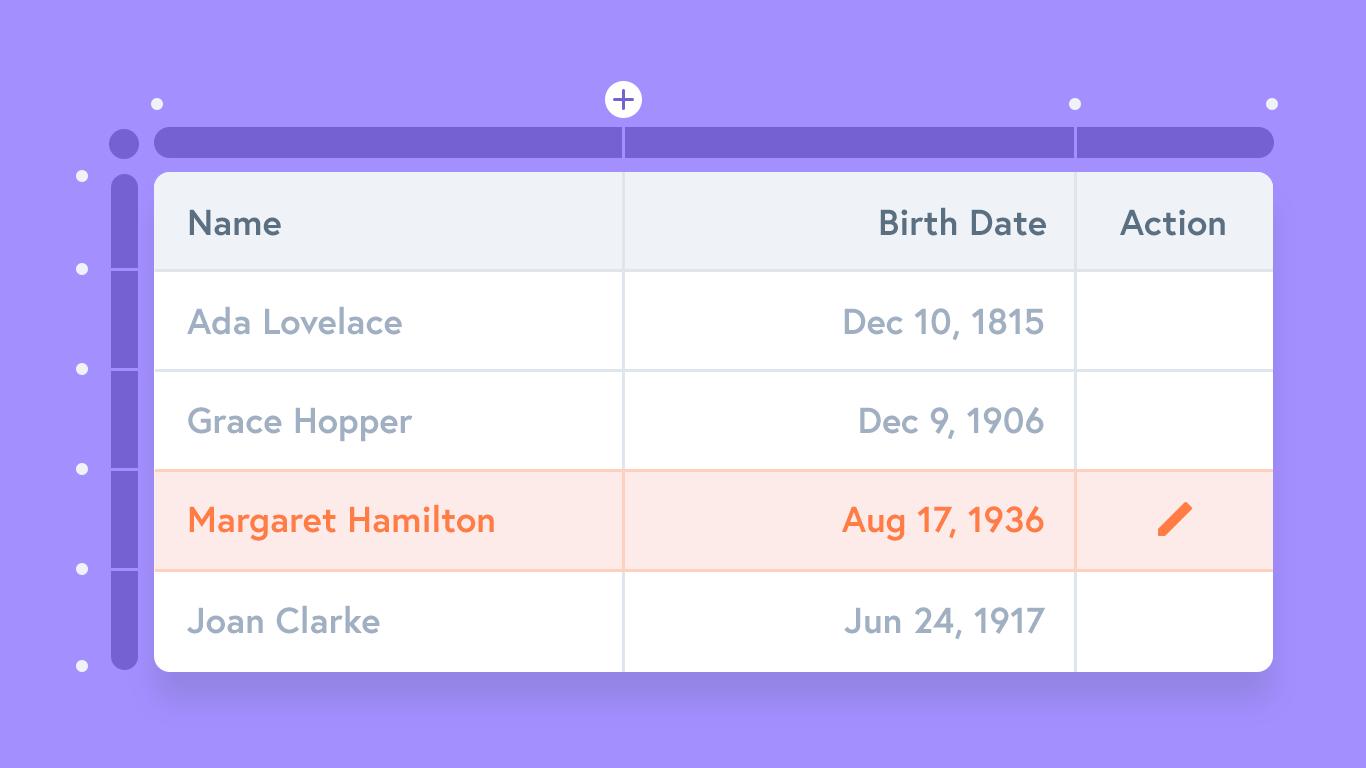
Task: Select the Joan Clarke cell
Action: click(284, 621)
